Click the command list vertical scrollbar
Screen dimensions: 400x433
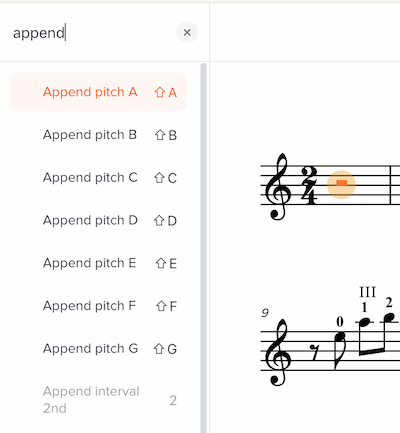click(203, 248)
